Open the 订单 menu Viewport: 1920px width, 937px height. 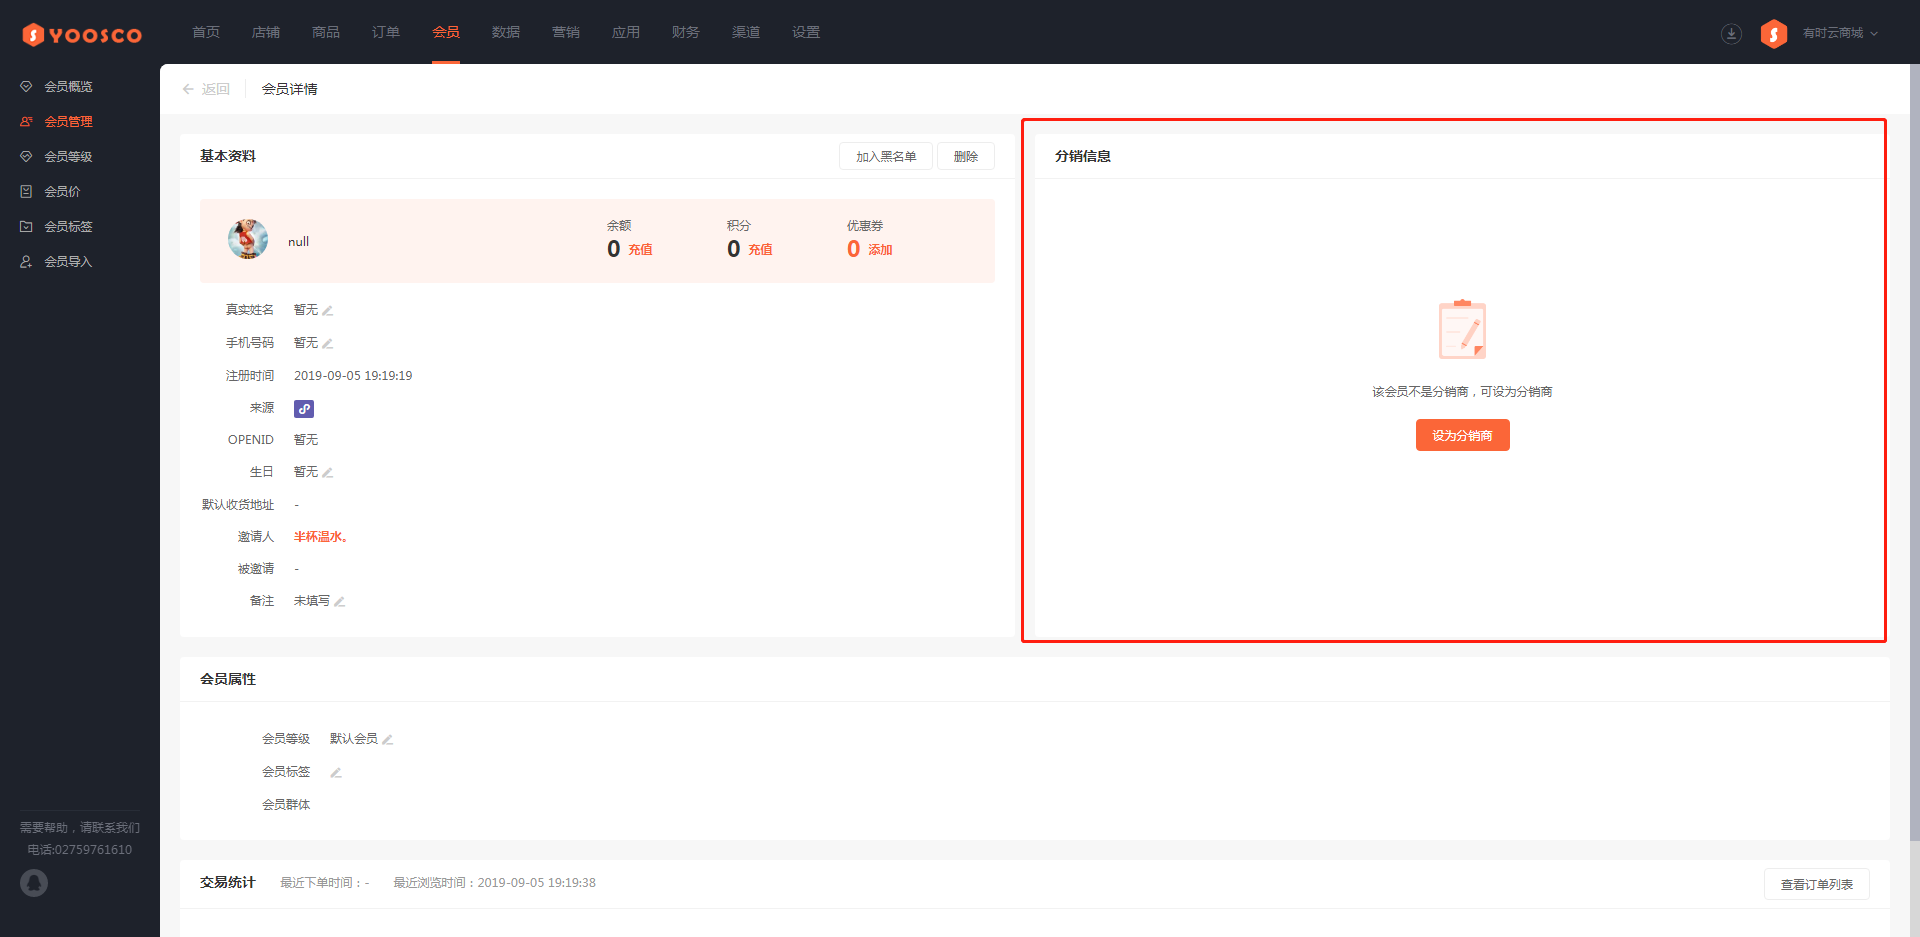(x=386, y=32)
